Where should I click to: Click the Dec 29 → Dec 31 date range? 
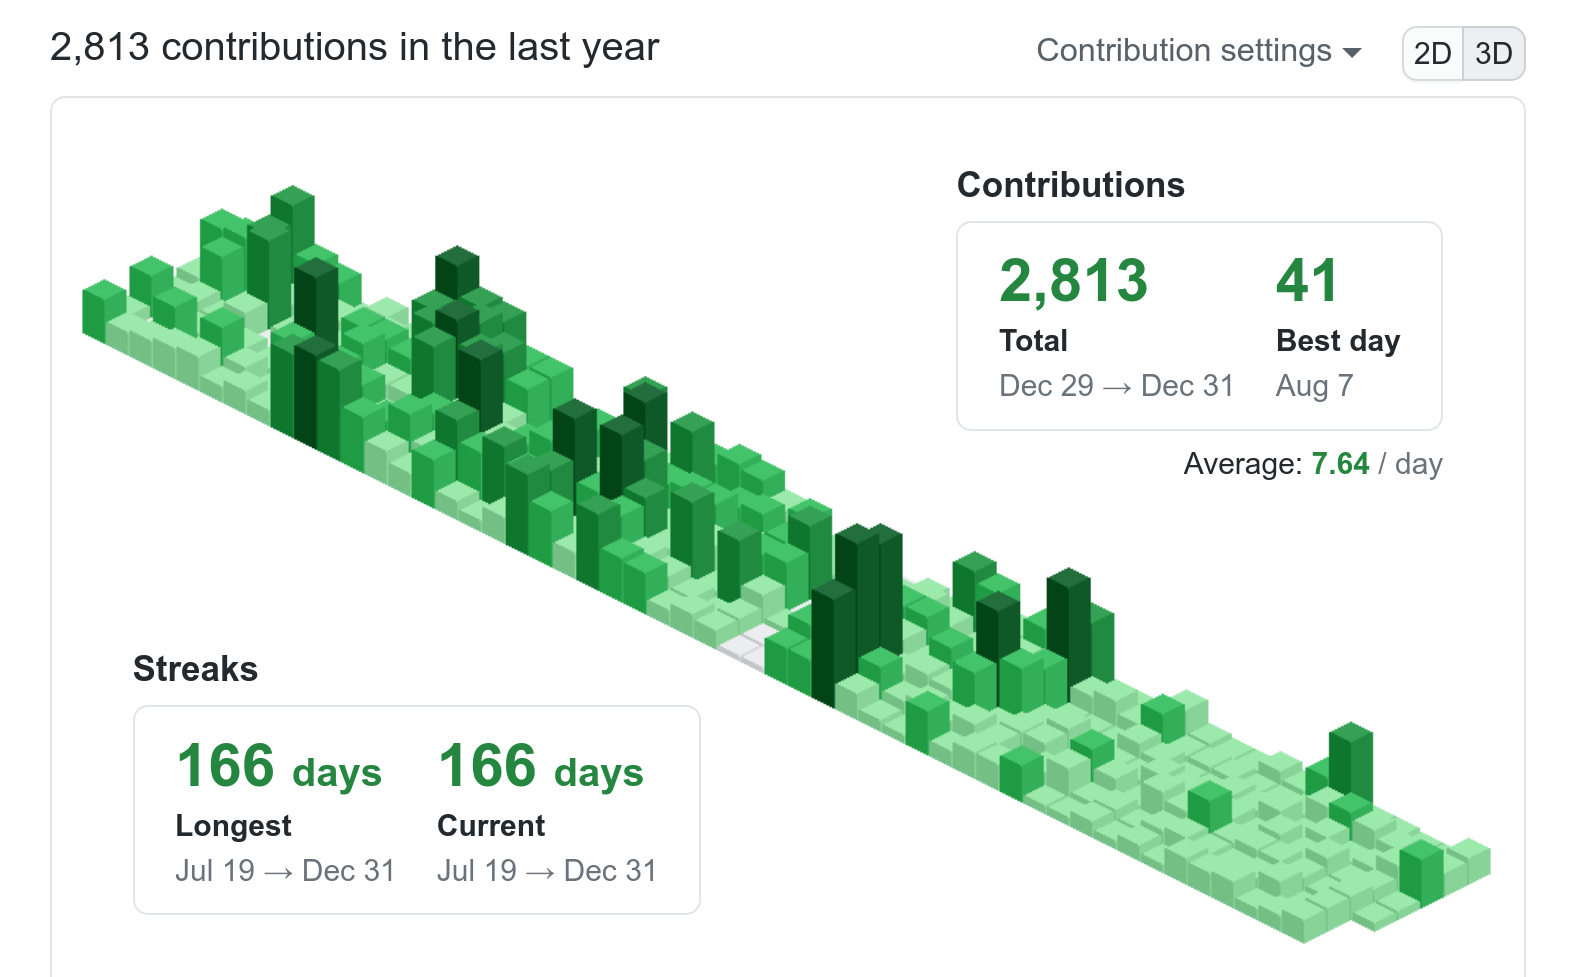1116,386
